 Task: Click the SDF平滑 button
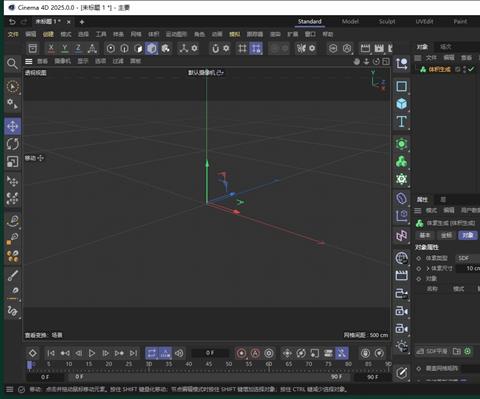click(x=432, y=351)
